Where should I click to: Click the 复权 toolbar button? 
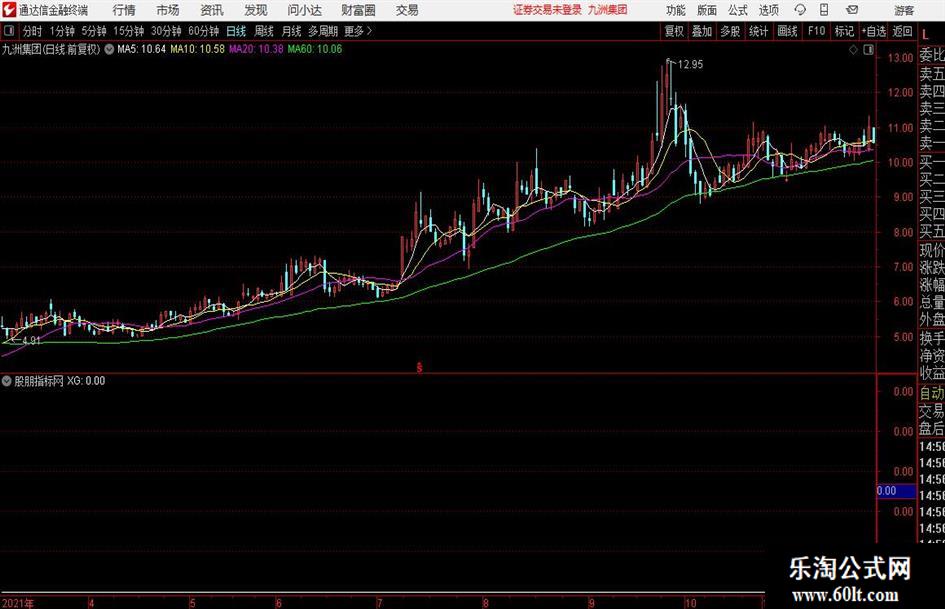(674, 31)
